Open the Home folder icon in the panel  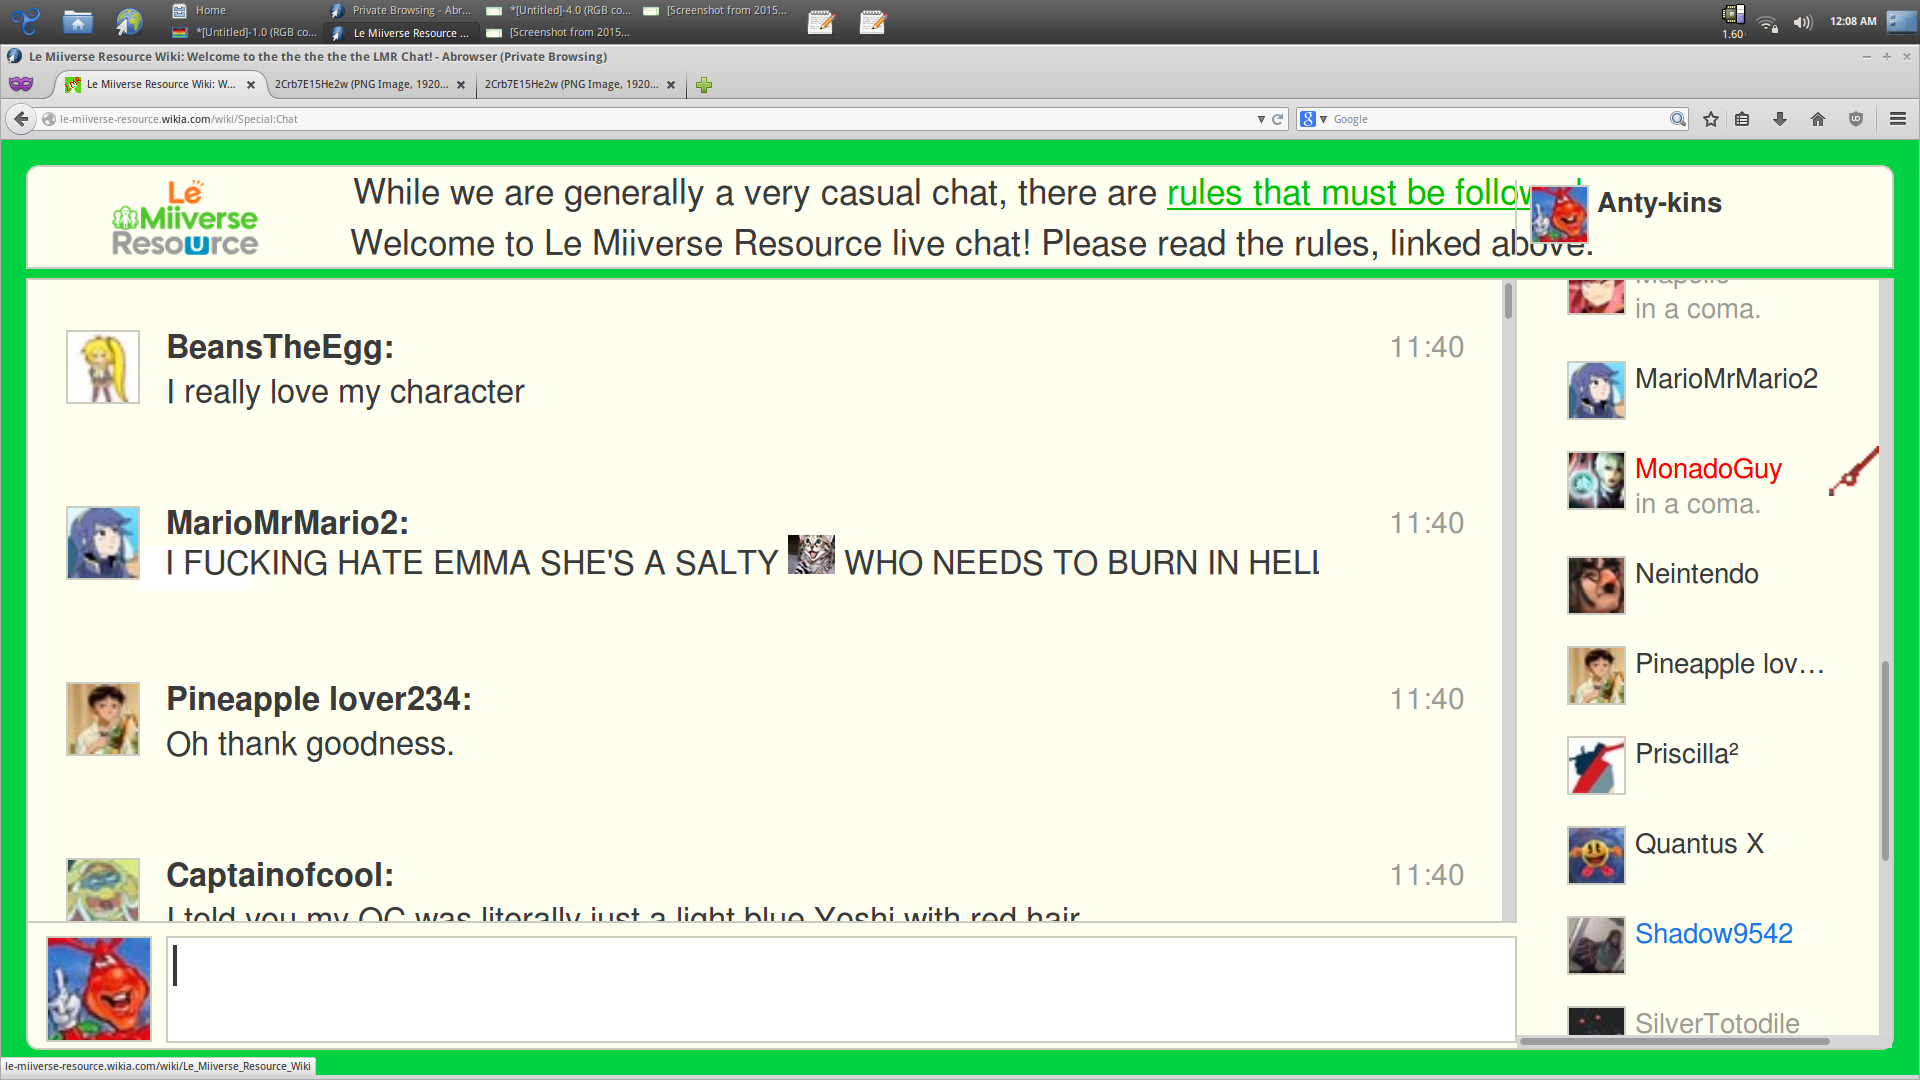point(77,21)
